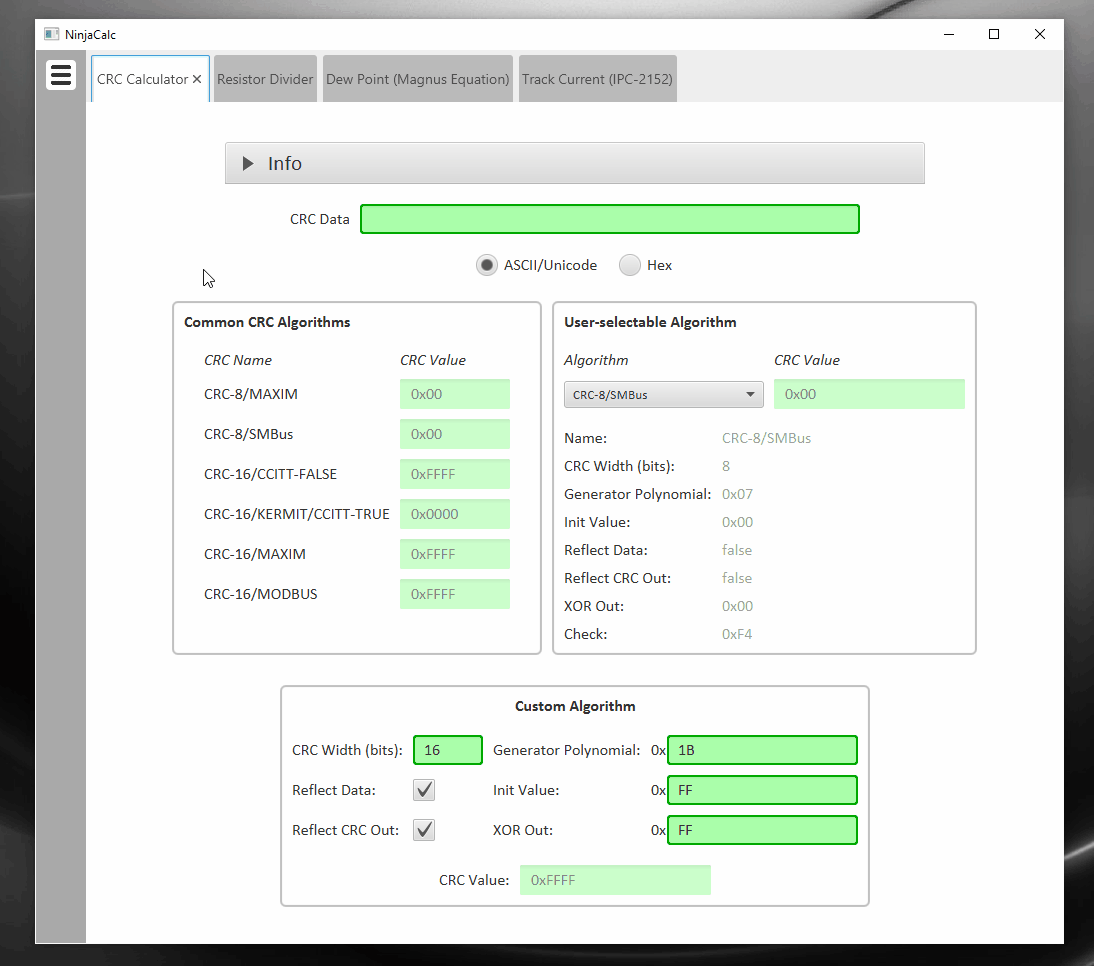Select the Track Current (IPC-2152) tab
Screen dimensions: 1094x966
[x=597, y=78]
